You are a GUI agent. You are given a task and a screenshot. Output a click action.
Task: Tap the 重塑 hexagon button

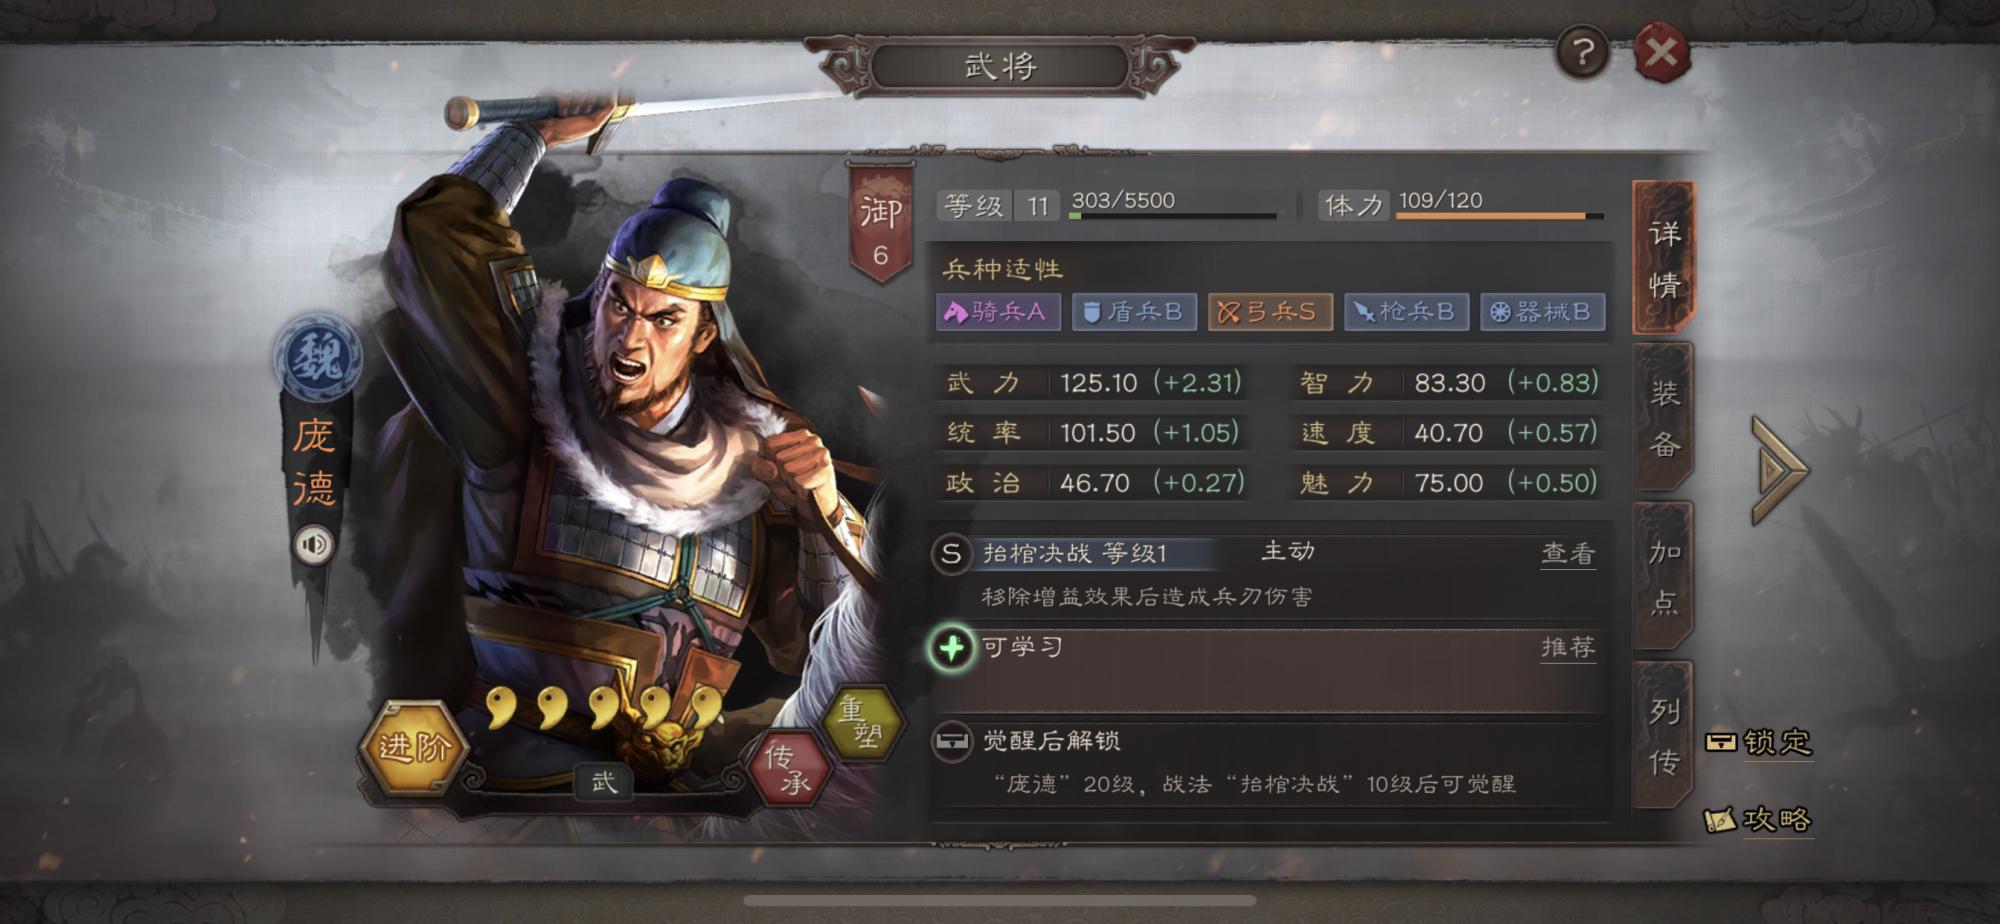(862, 723)
